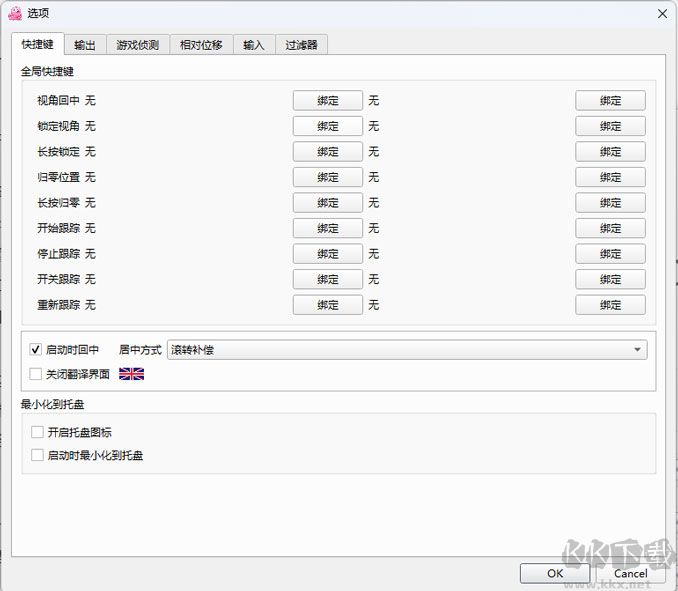Click the 开始跟踪 row label
The height and width of the screenshot is (591, 678).
click(x=58, y=228)
